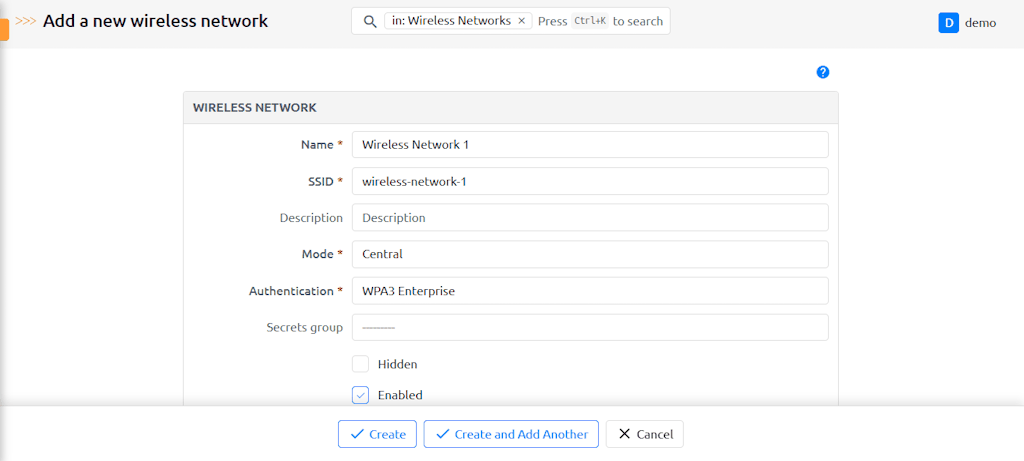
Task: Uncheck the Enabled checkbox
Action: [x=361, y=395]
